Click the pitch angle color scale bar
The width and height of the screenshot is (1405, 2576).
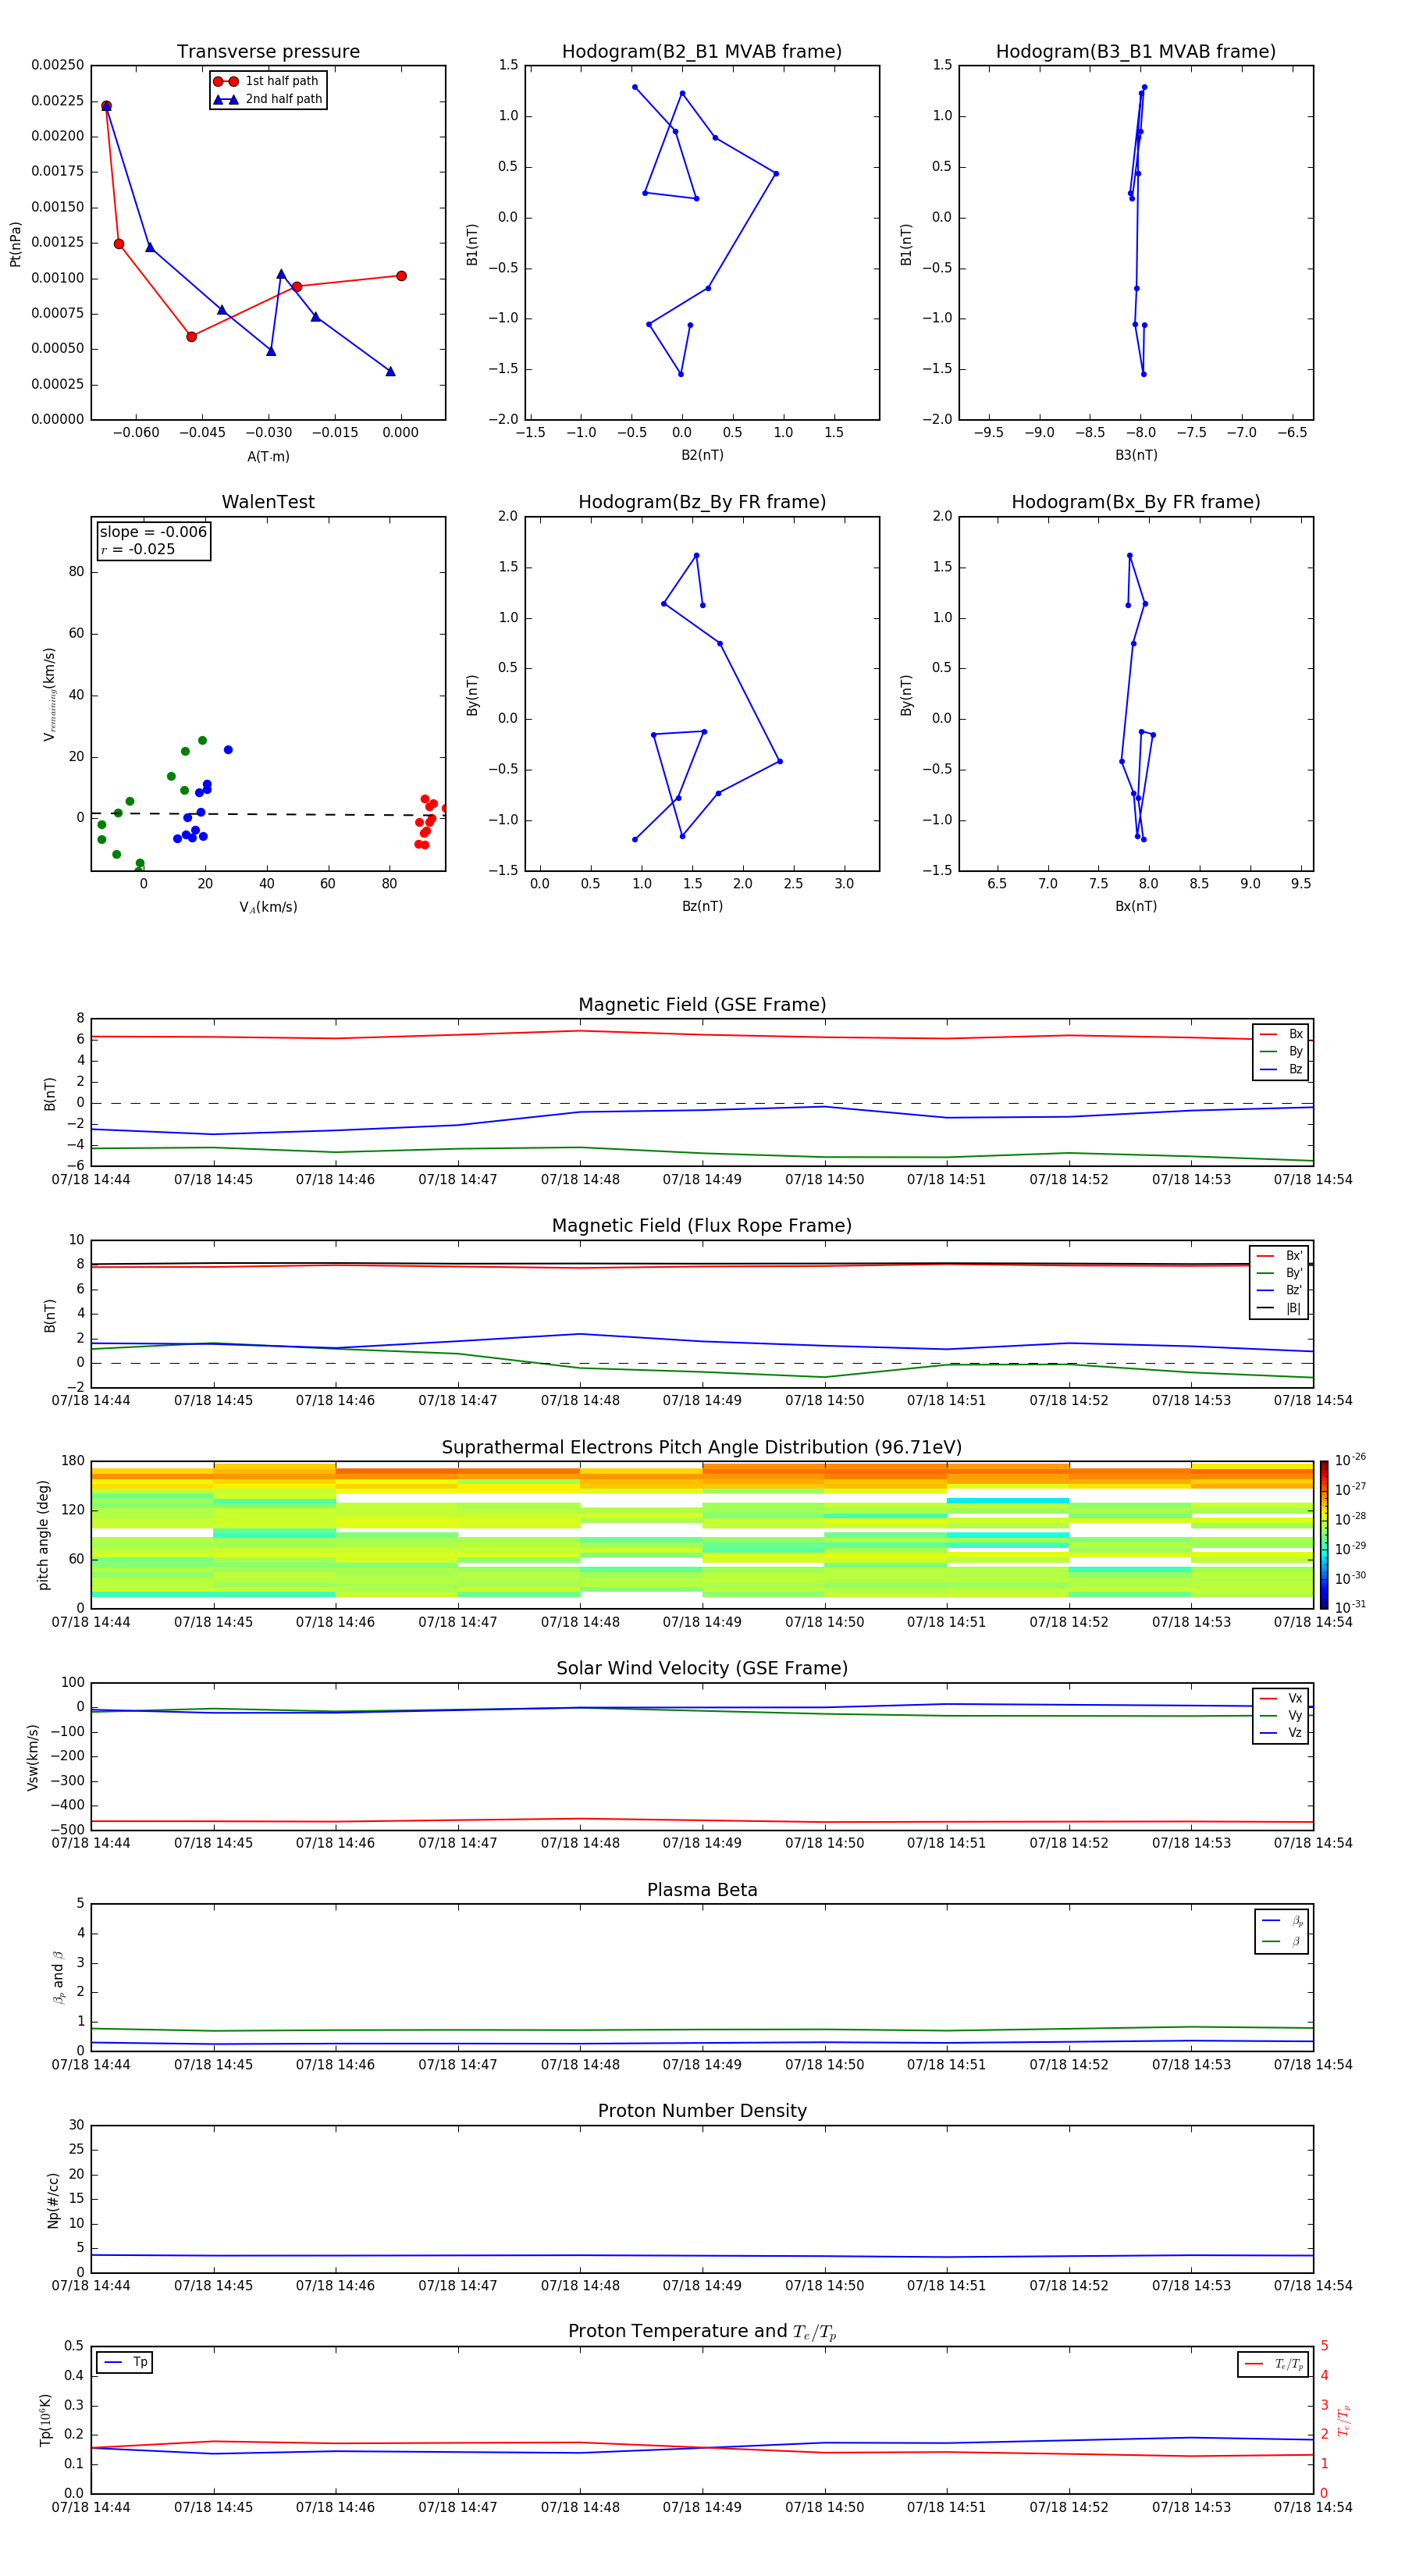(x=1324, y=1534)
